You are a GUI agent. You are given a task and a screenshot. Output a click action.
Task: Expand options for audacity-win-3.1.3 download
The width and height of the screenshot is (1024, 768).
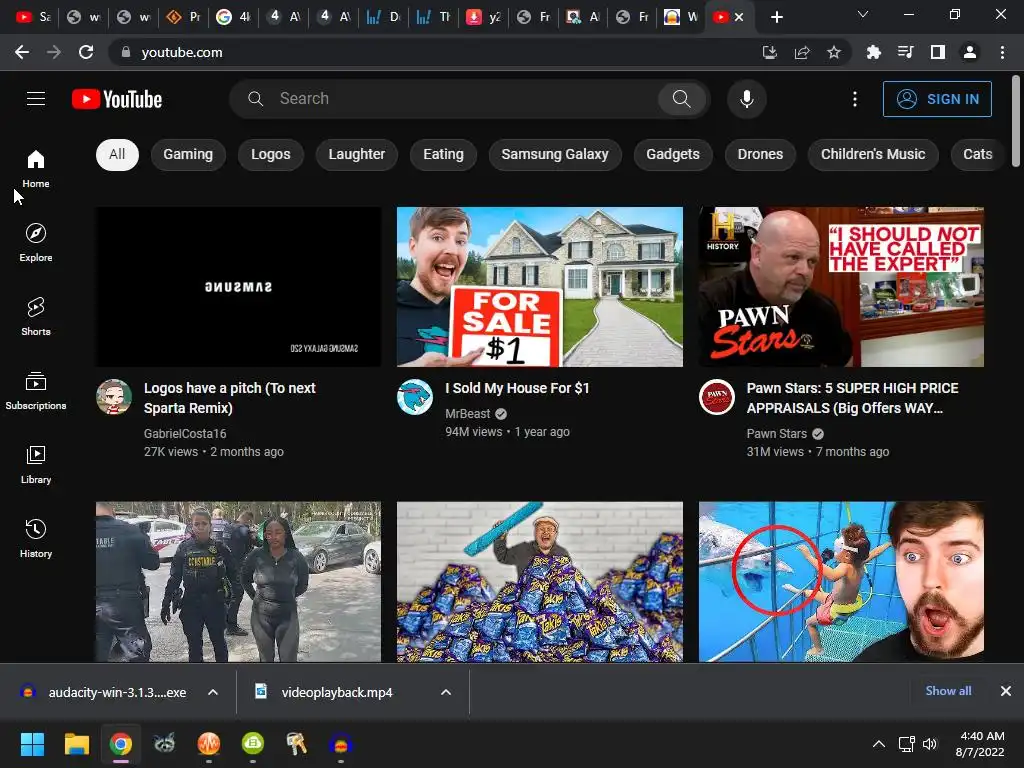[x=213, y=692]
